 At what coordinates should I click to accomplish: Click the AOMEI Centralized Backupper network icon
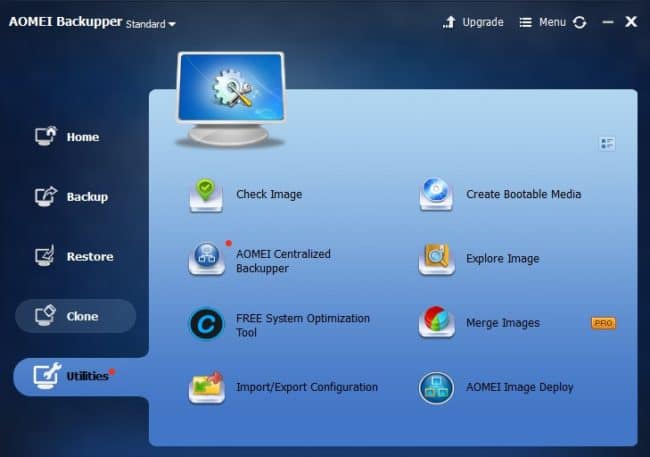(206, 259)
